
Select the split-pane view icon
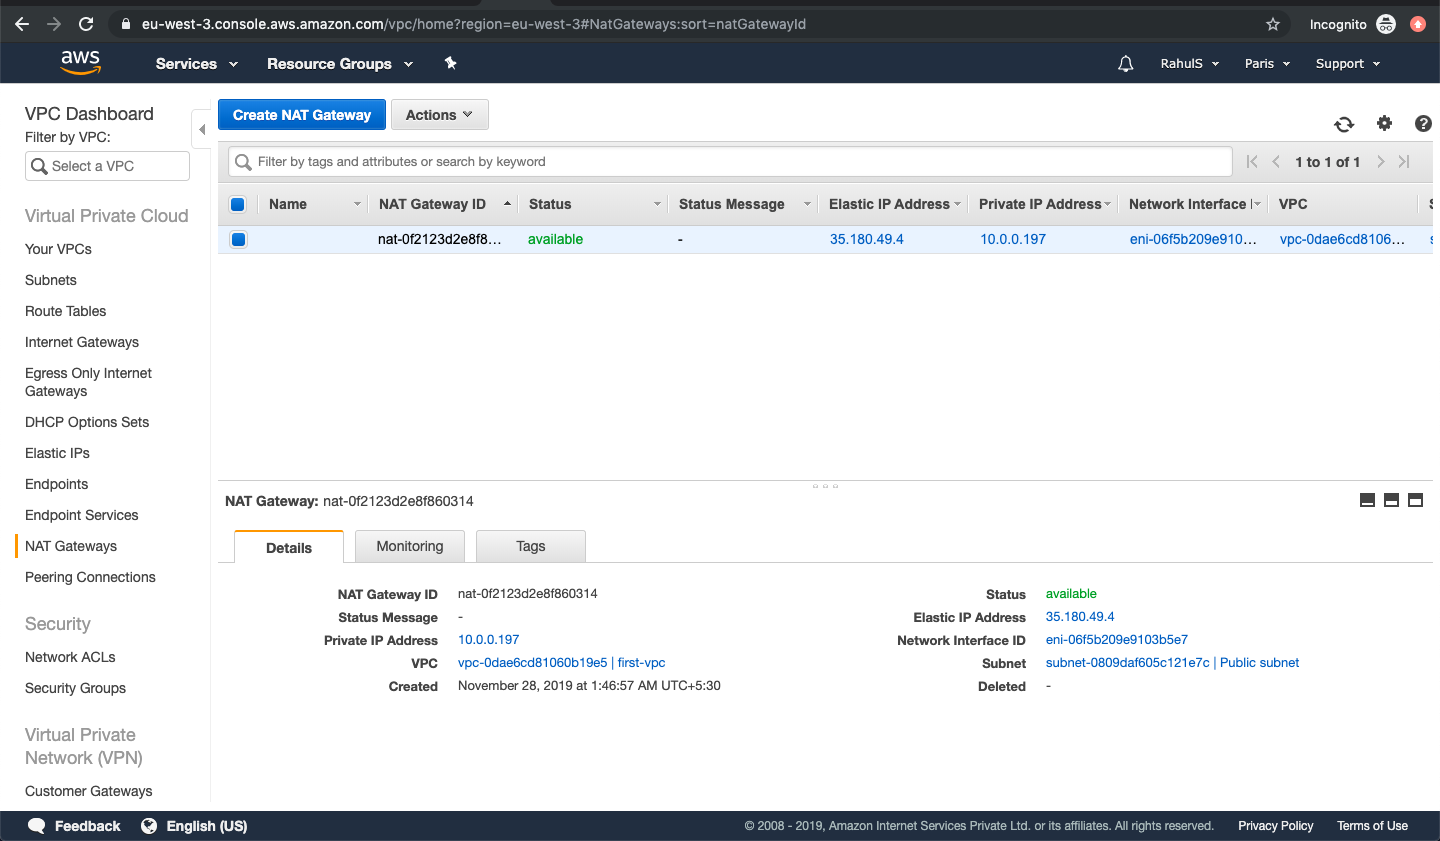(x=1391, y=500)
